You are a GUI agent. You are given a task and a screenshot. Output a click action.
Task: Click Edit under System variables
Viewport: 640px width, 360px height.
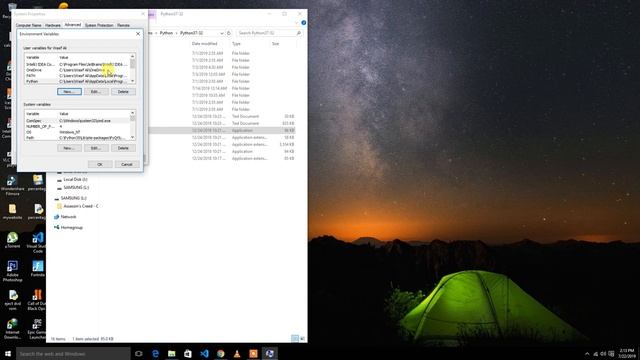[x=96, y=148]
